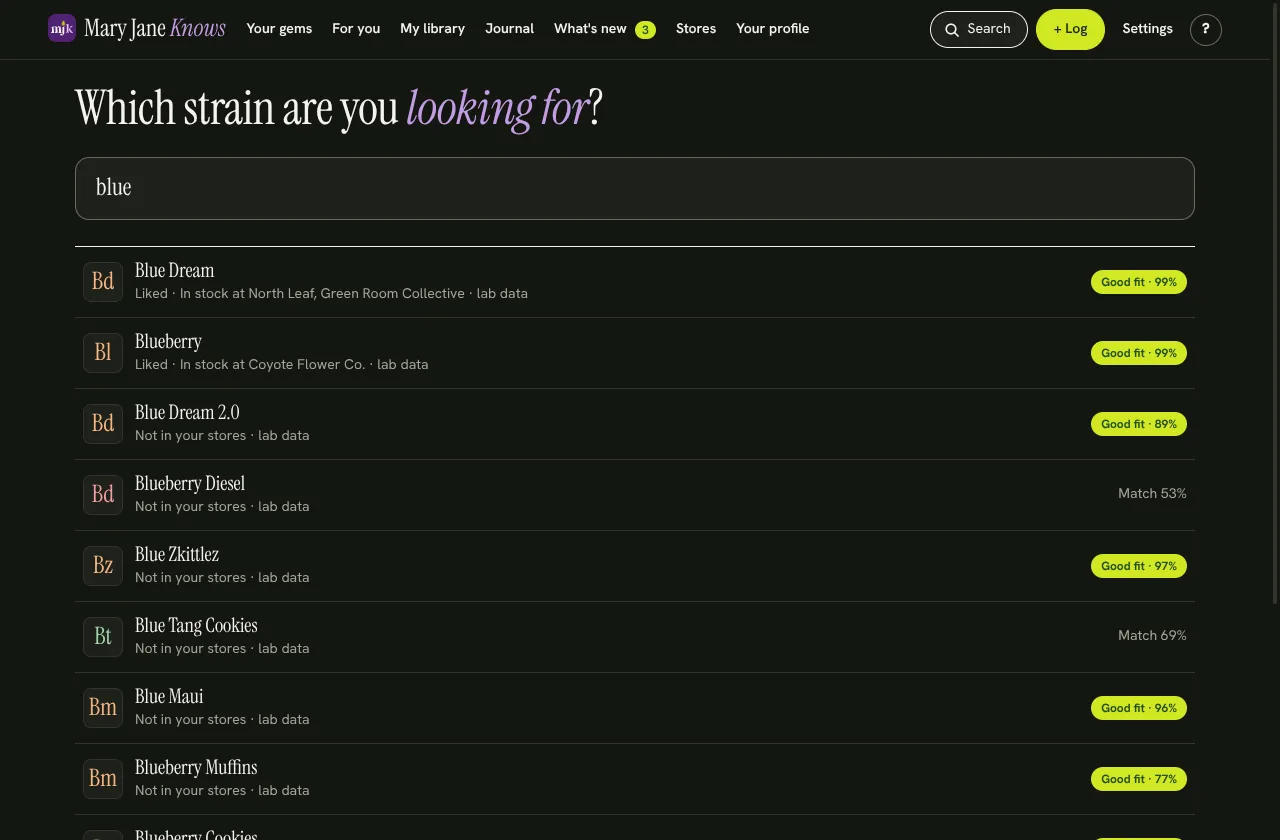Image resolution: width=1280 pixels, height=840 pixels.
Task: Select the Bm avatar for Blueberry Muffins
Action: point(103,779)
